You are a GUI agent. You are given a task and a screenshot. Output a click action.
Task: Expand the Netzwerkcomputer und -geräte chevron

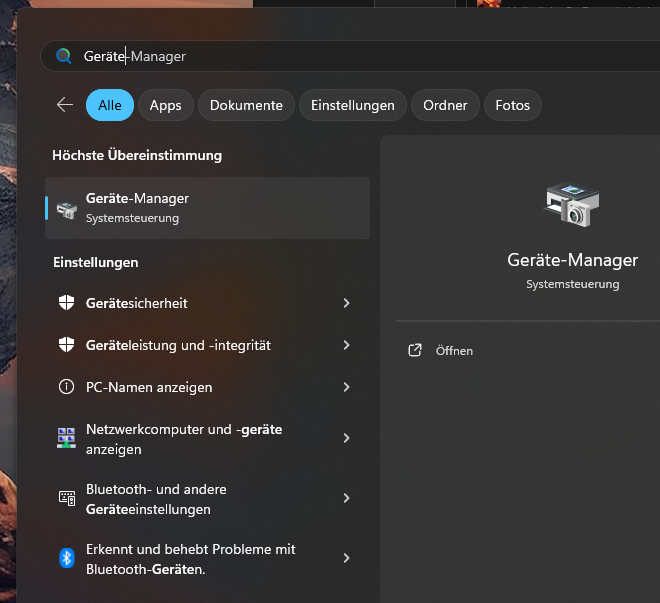346,438
